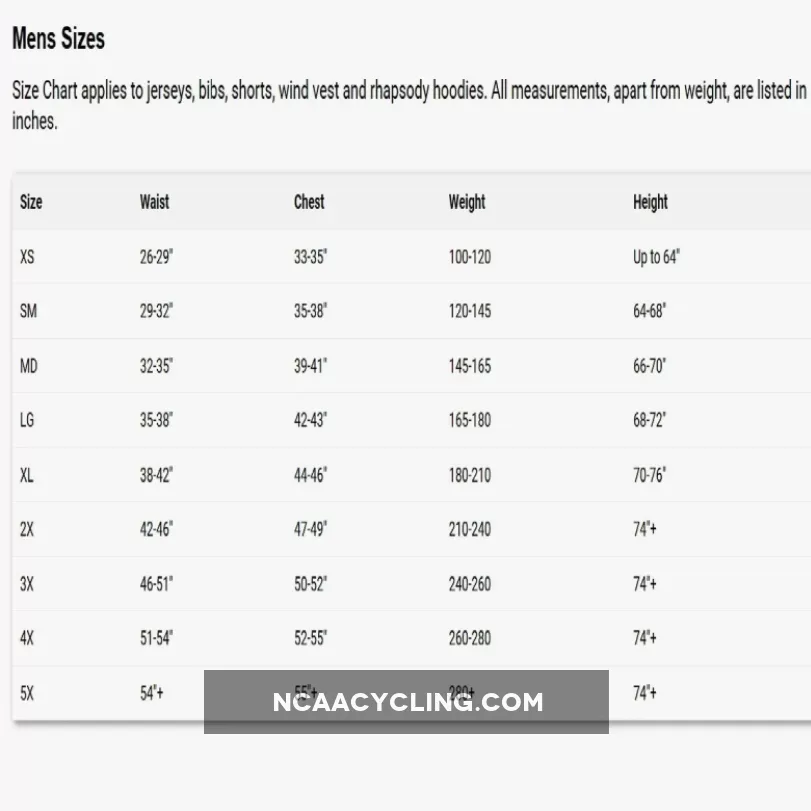Select the Height column header
811x811 pixels.
coord(650,202)
